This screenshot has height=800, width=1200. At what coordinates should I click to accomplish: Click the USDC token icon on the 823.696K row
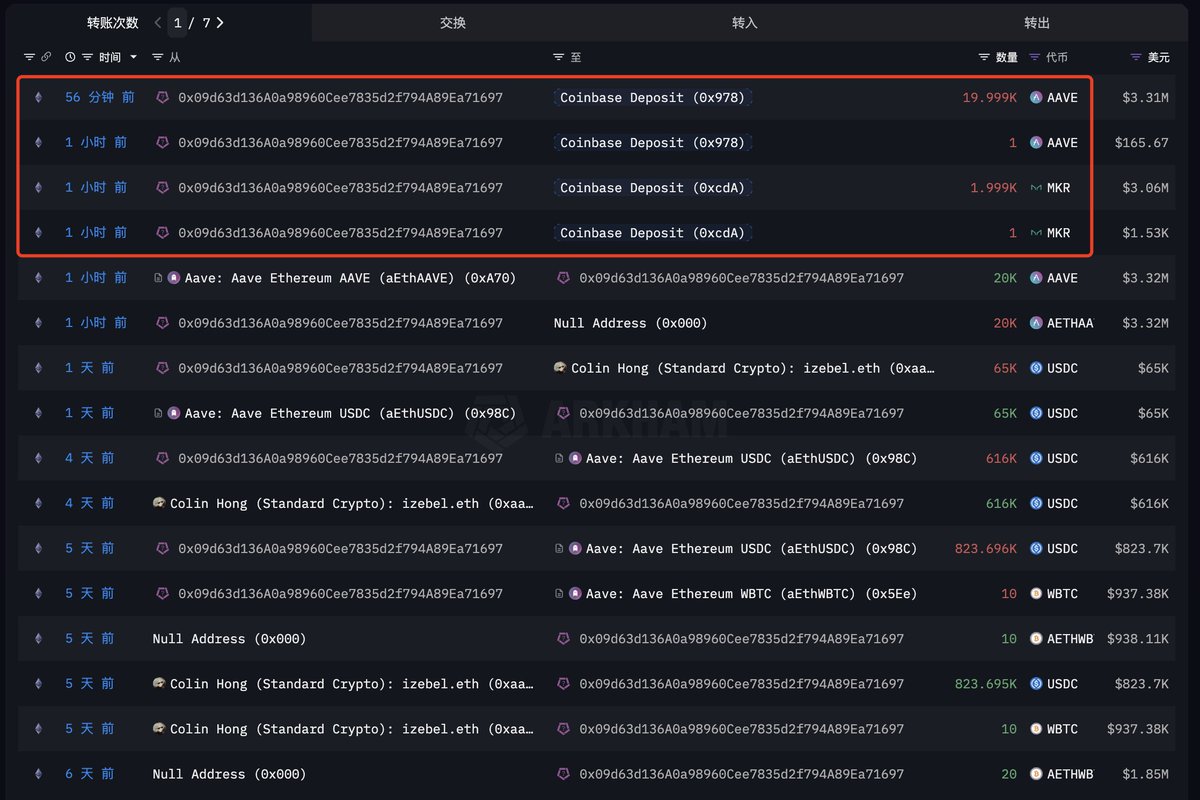coord(1037,548)
